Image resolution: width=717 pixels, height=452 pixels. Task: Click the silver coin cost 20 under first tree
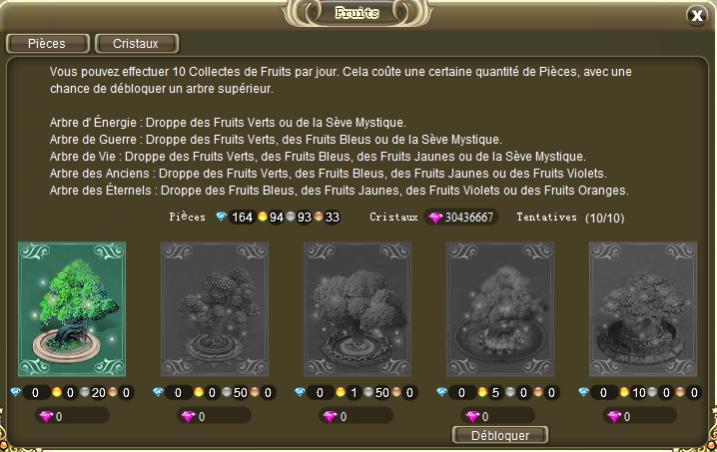(93, 393)
